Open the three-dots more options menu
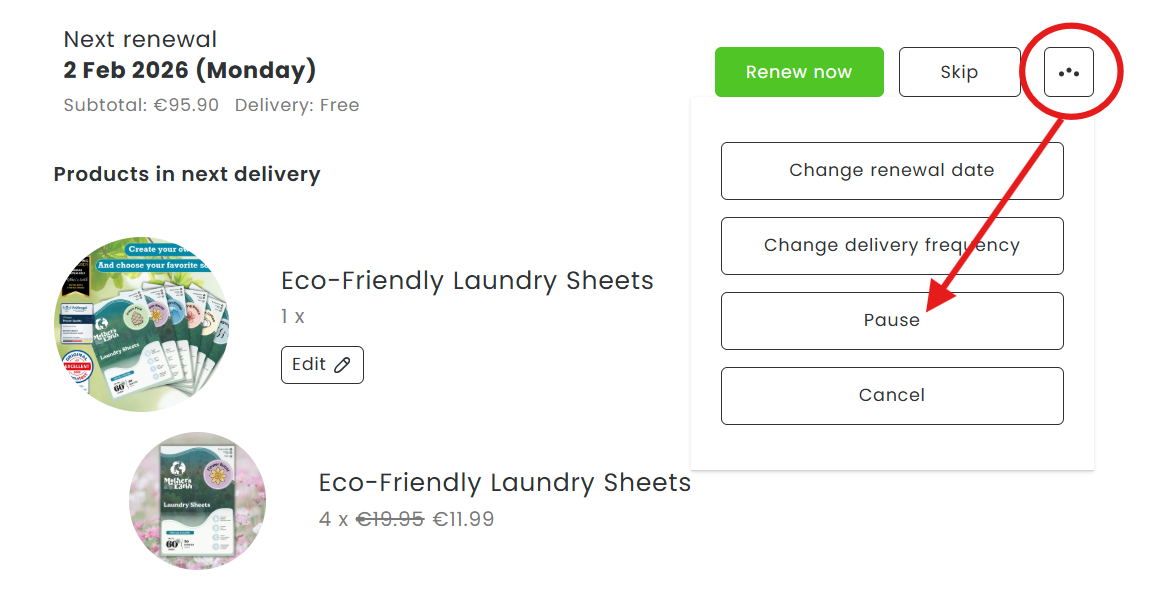Viewport: 1162px width, 596px height. 1068,73
